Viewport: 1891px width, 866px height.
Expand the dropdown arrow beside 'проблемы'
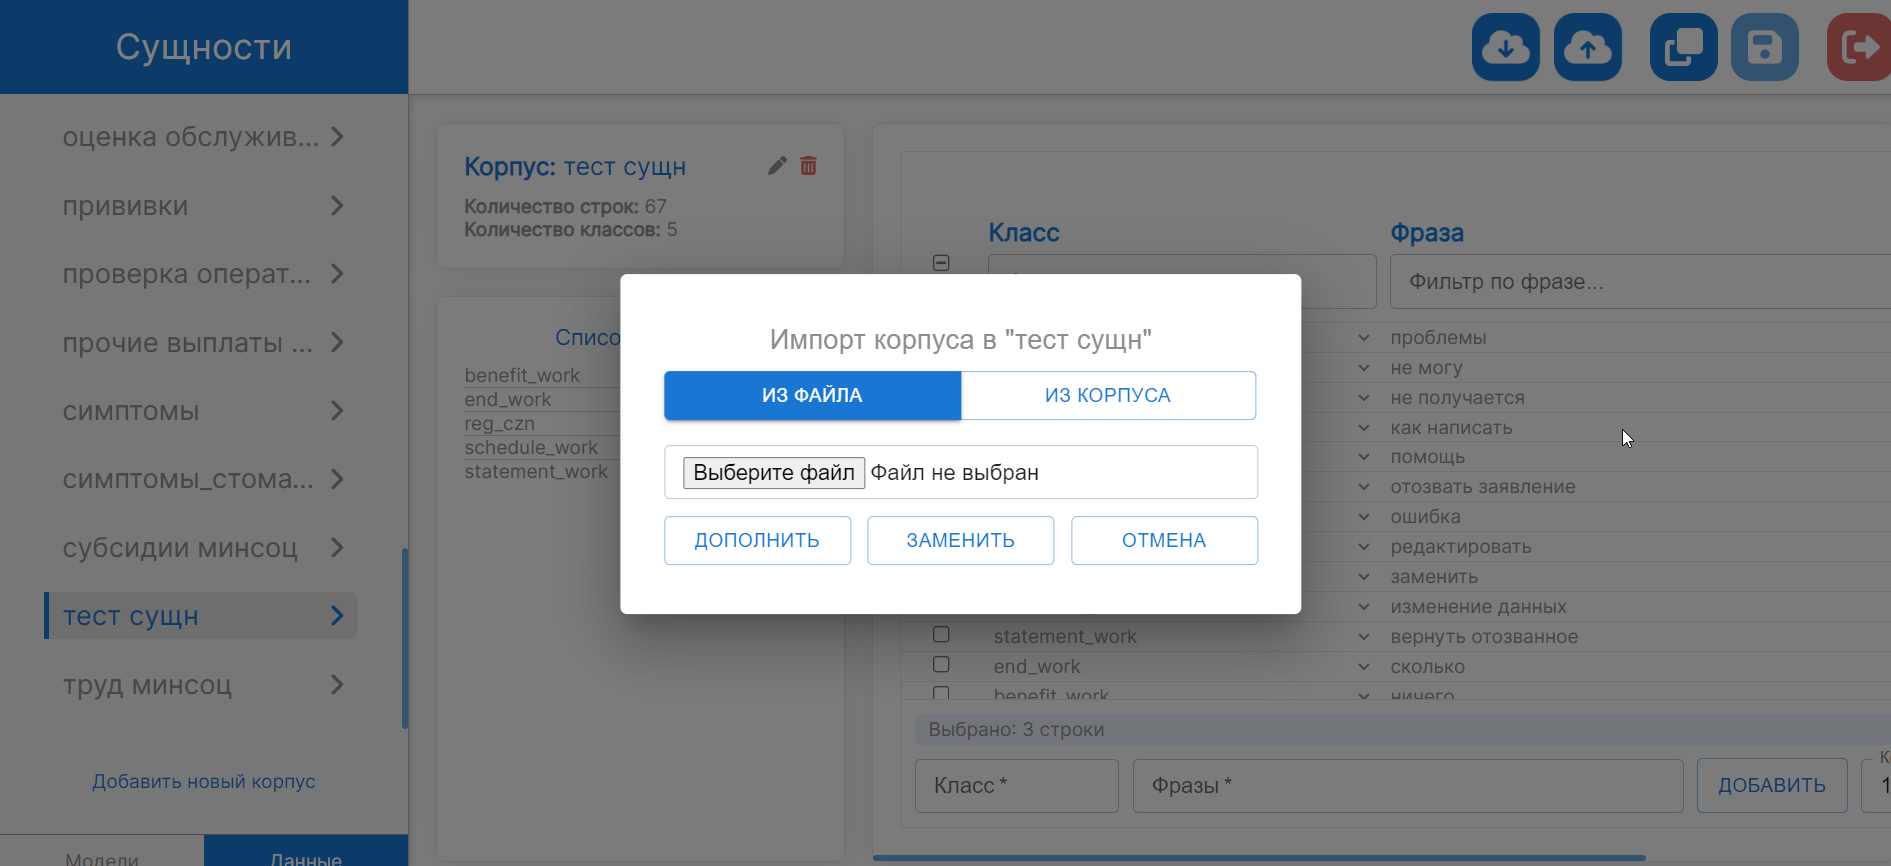pyautogui.click(x=1364, y=338)
